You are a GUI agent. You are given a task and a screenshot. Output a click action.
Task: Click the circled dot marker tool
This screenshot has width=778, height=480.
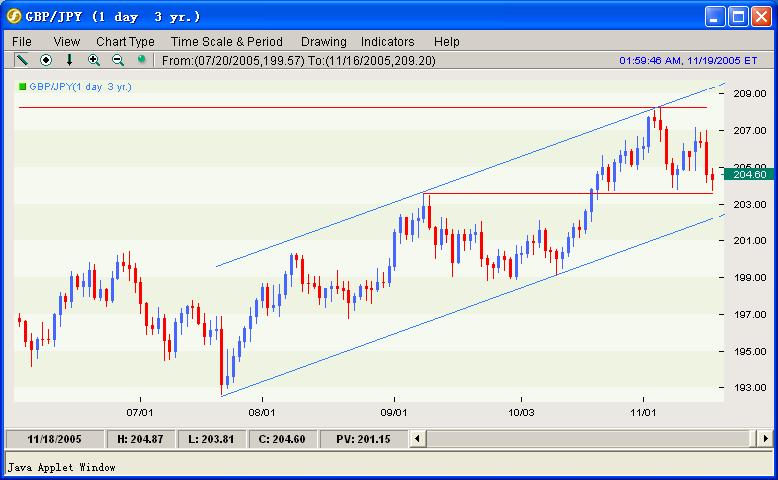tap(45, 60)
